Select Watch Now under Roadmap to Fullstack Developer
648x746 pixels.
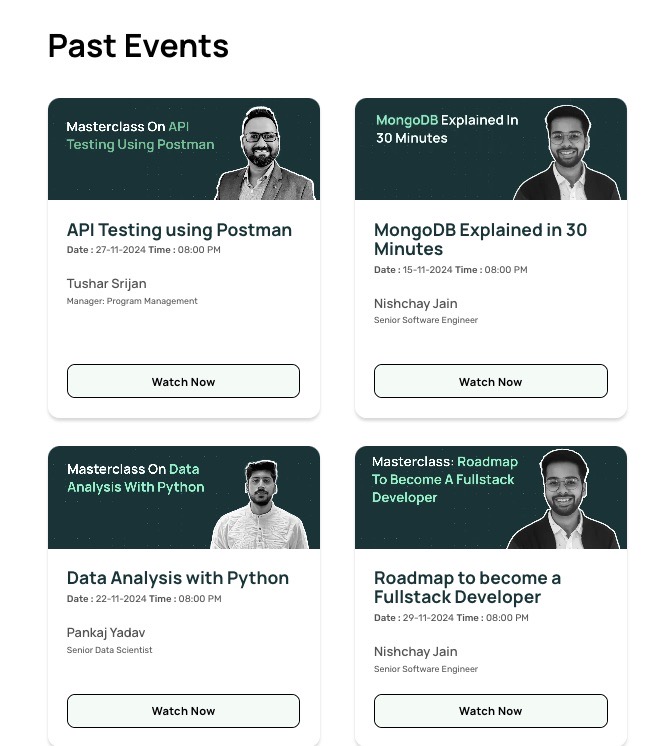(x=491, y=711)
